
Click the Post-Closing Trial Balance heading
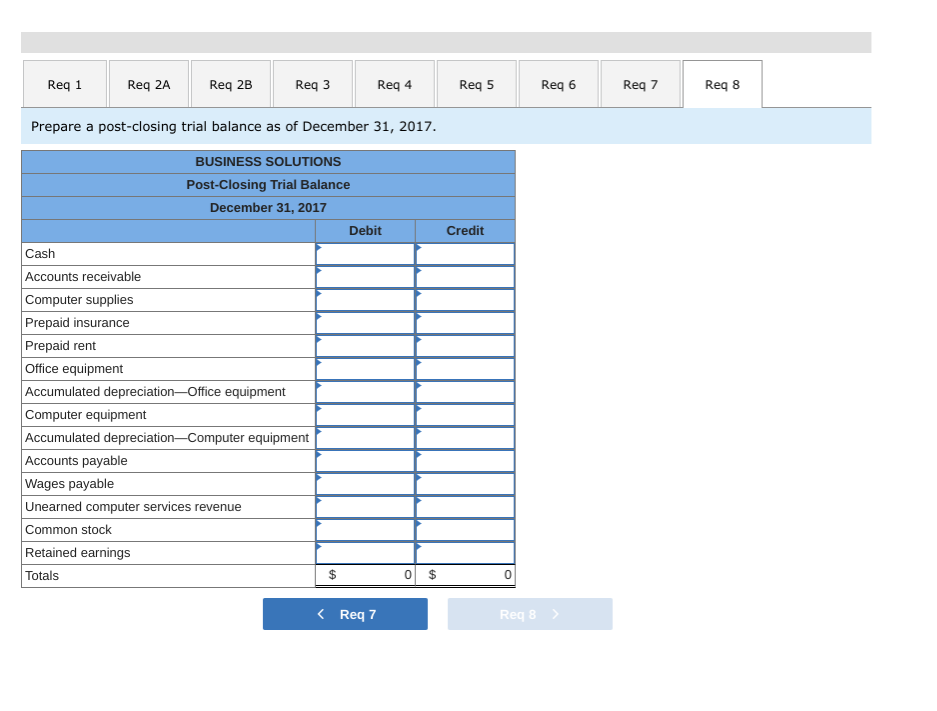point(268,185)
